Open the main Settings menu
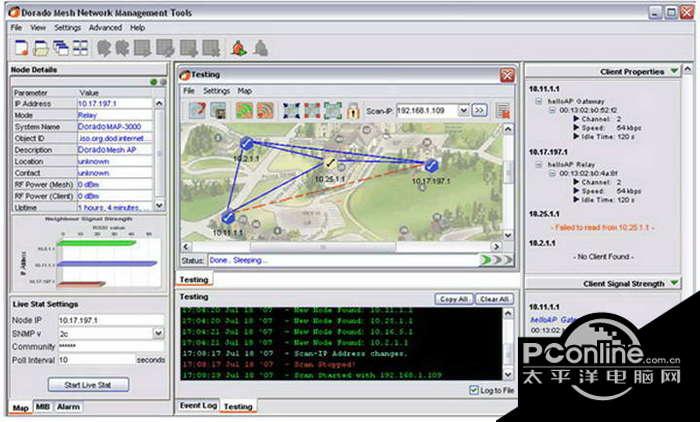This screenshot has height=422, width=700. tap(67, 28)
